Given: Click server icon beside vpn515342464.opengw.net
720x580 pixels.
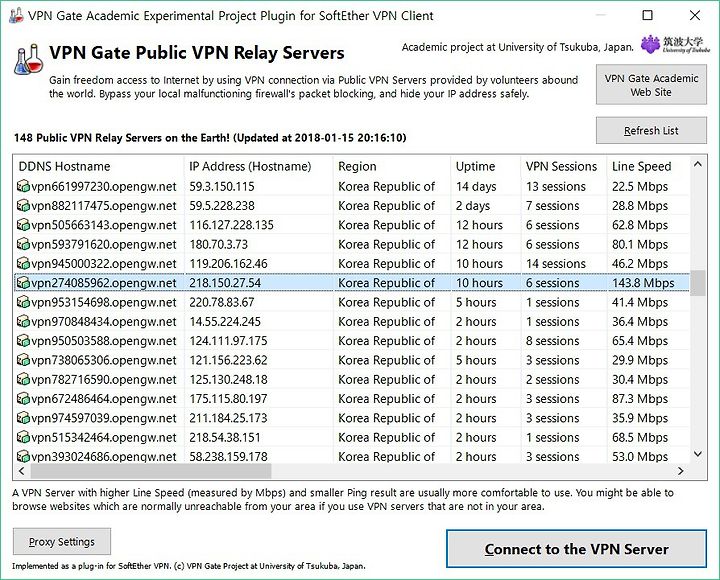Looking at the screenshot, I should point(23,437).
